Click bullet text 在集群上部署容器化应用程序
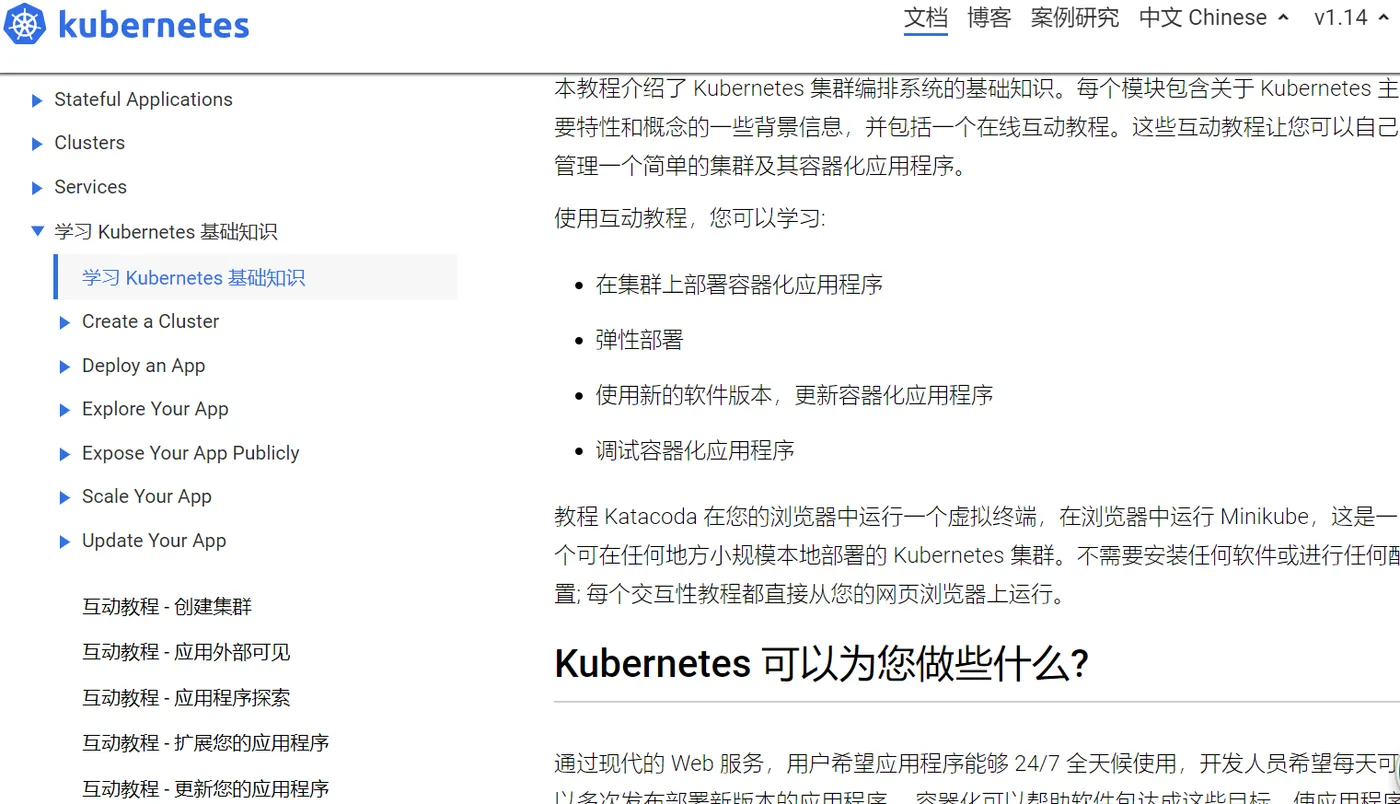The height and width of the screenshot is (804, 1400). click(x=739, y=284)
